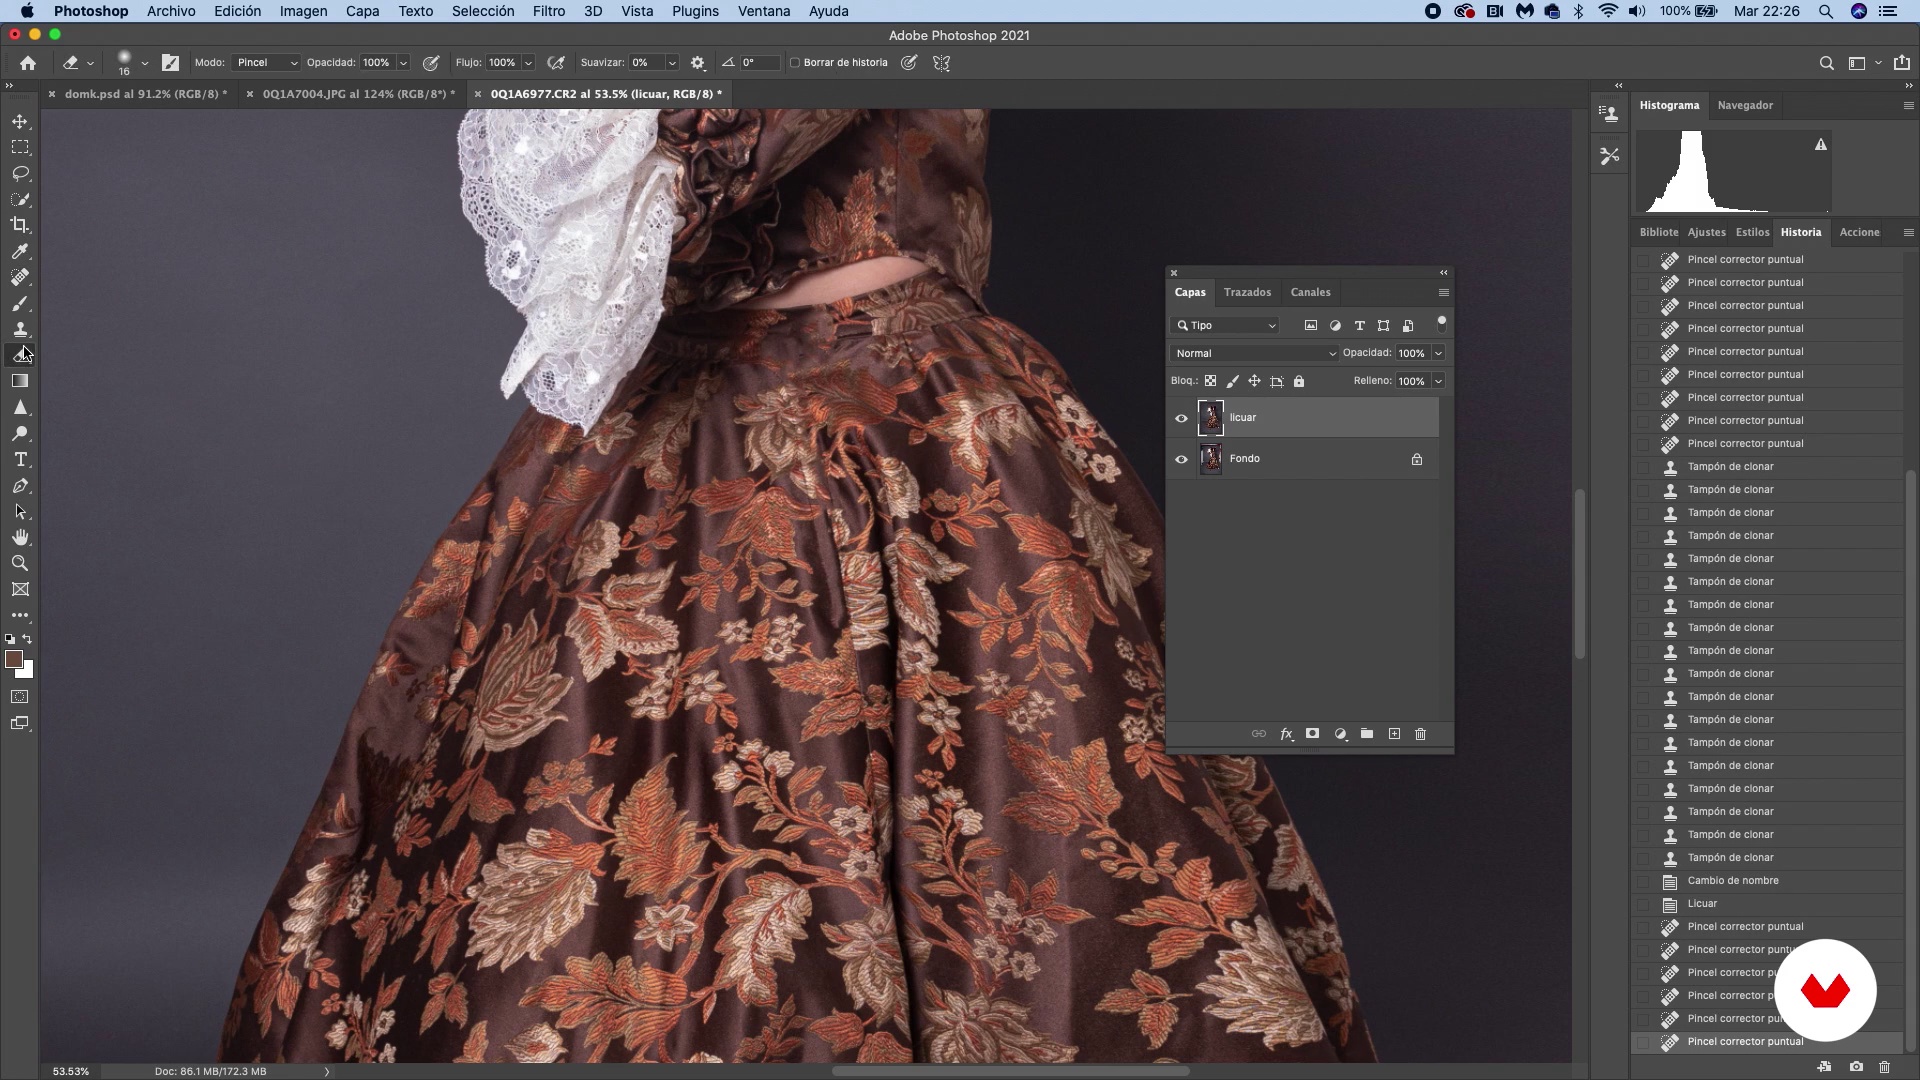Select the Zoom tool
Screen dimensions: 1920x1080
(20, 563)
